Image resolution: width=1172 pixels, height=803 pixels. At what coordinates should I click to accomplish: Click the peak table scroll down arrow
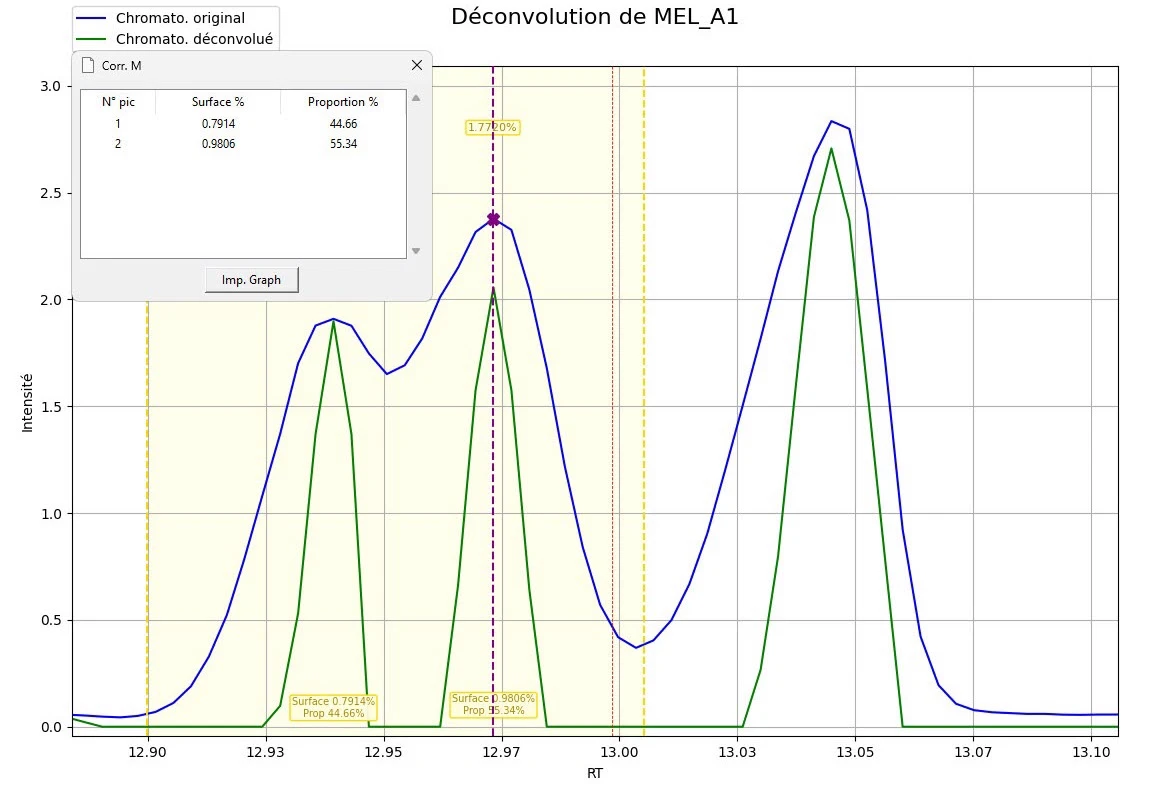(x=416, y=251)
